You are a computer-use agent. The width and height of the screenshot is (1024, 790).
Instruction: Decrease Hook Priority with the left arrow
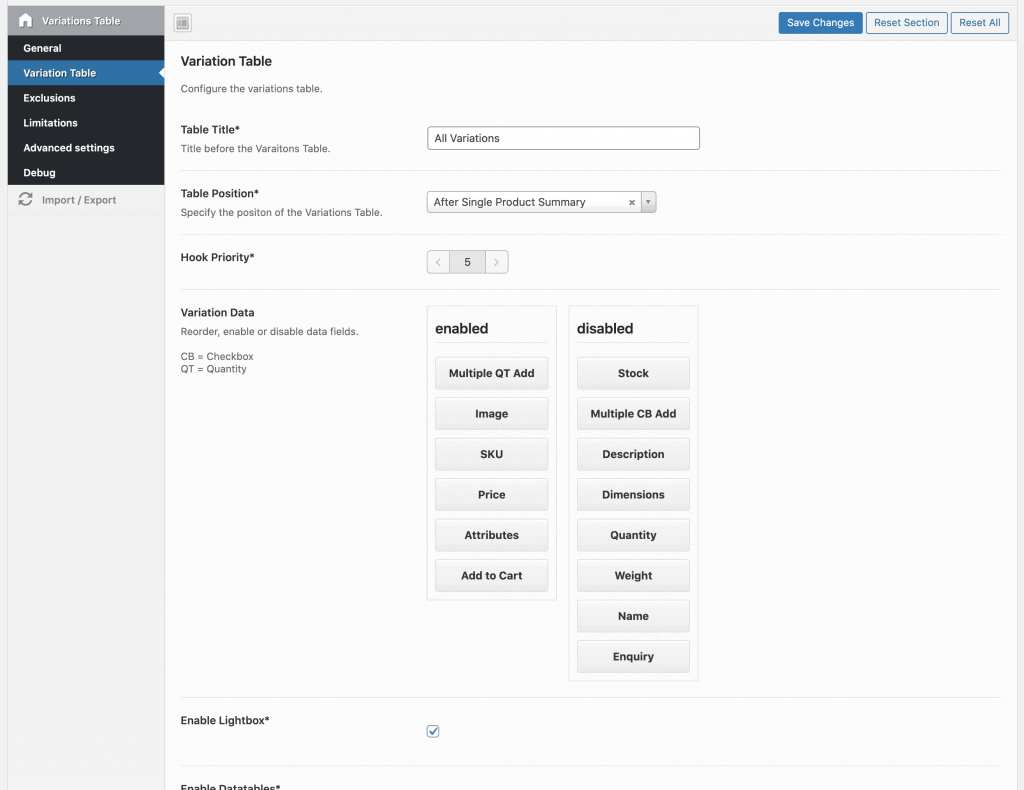pyautogui.click(x=438, y=262)
